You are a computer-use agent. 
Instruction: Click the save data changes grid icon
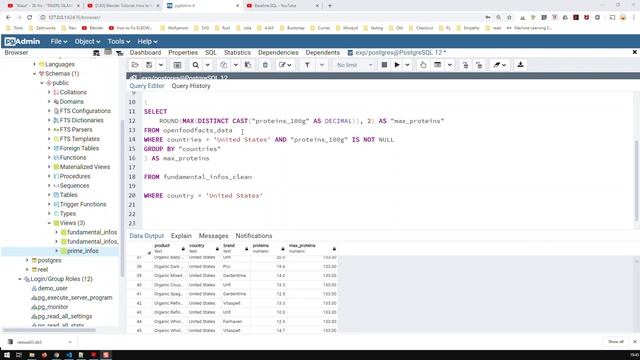point(177,65)
